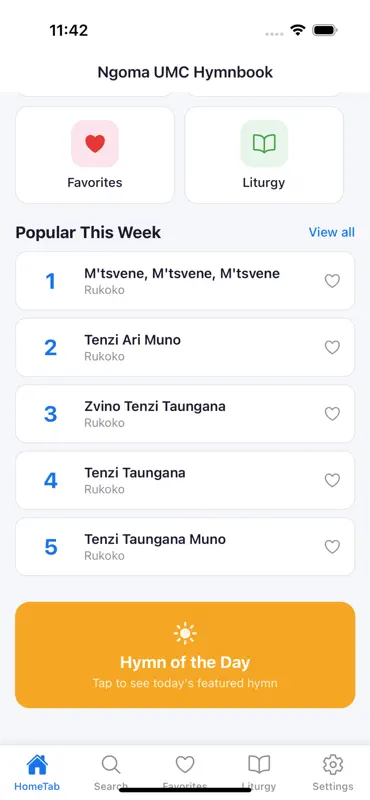This screenshot has height=800, width=370.
Task: Open the green book Liturgy card icon
Action: pyautogui.click(x=264, y=143)
